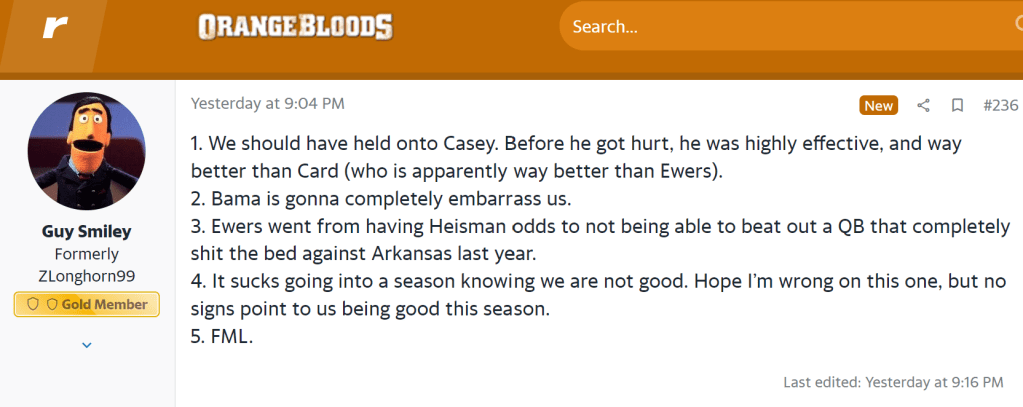Open the OrangeBloods home logo
The height and width of the screenshot is (407, 1023).
[x=295, y=27]
